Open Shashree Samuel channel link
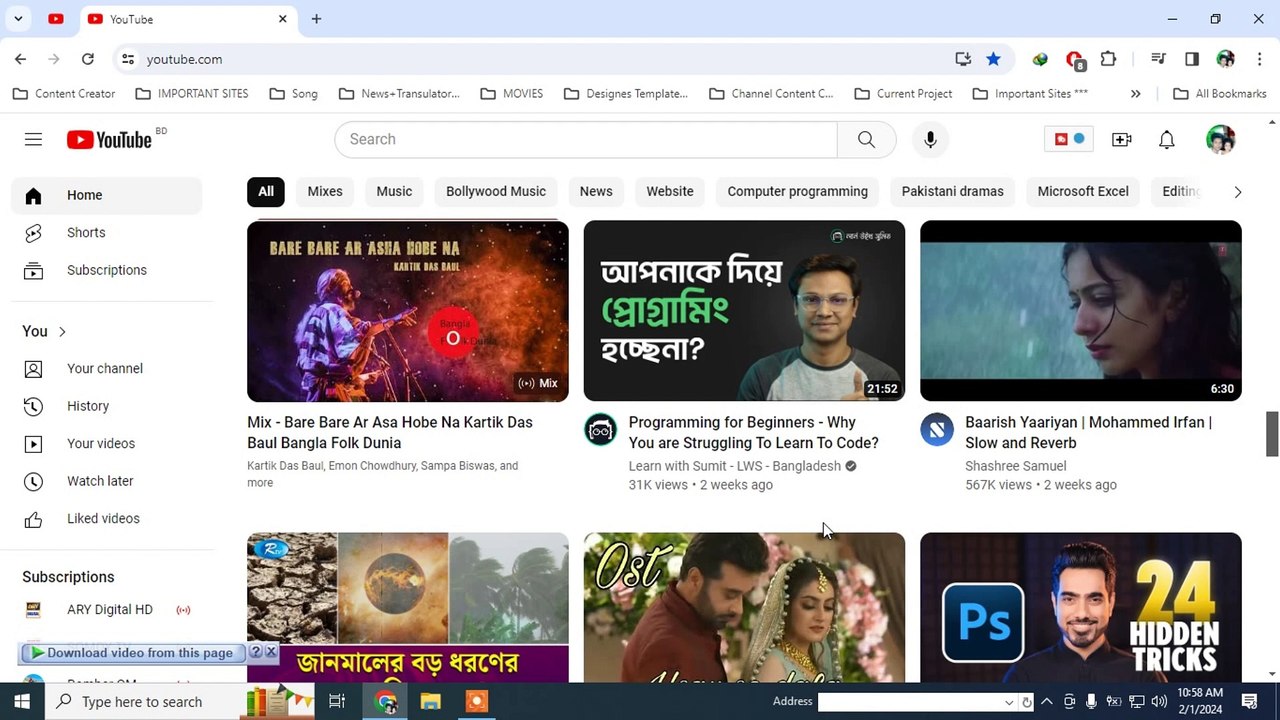The width and height of the screenshot is (1280, 720). pyautogui.click(x=1015, y=466)
